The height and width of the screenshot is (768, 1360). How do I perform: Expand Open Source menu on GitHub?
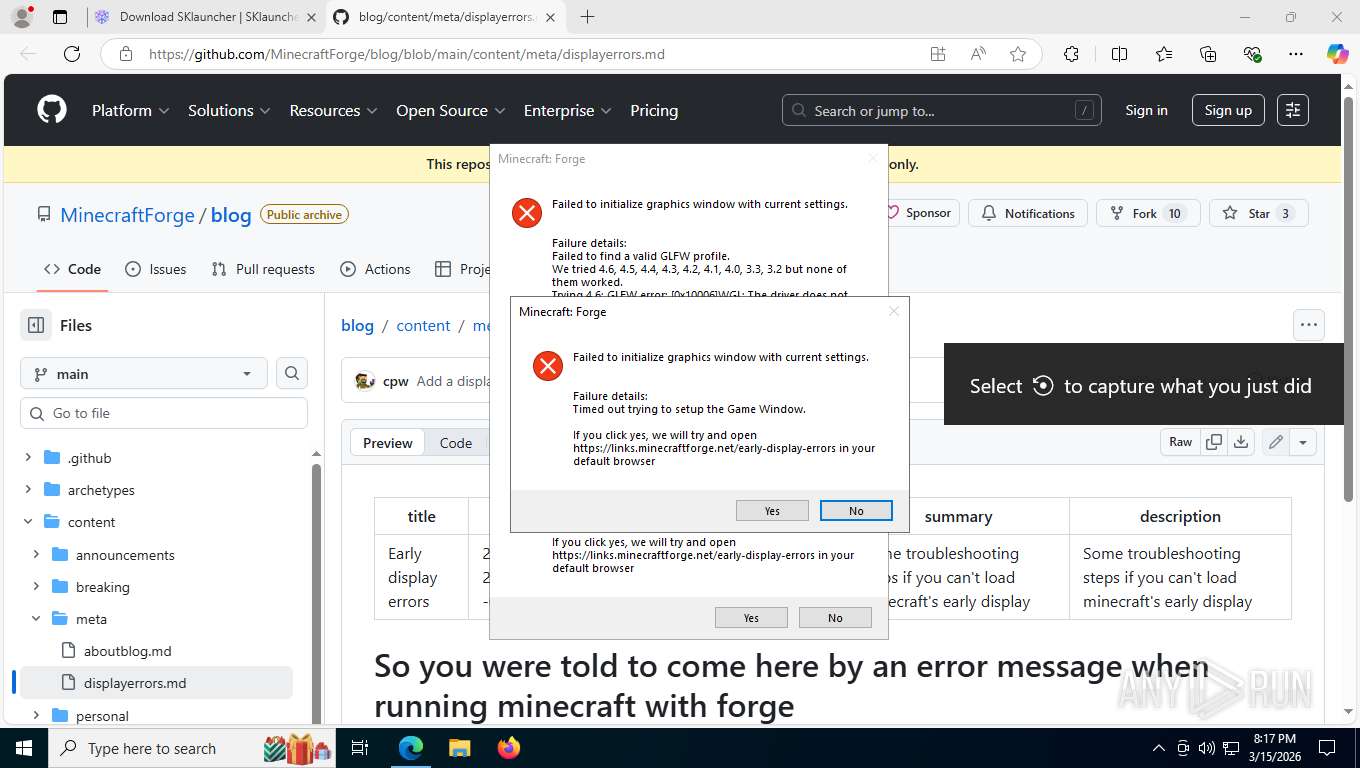451,110
